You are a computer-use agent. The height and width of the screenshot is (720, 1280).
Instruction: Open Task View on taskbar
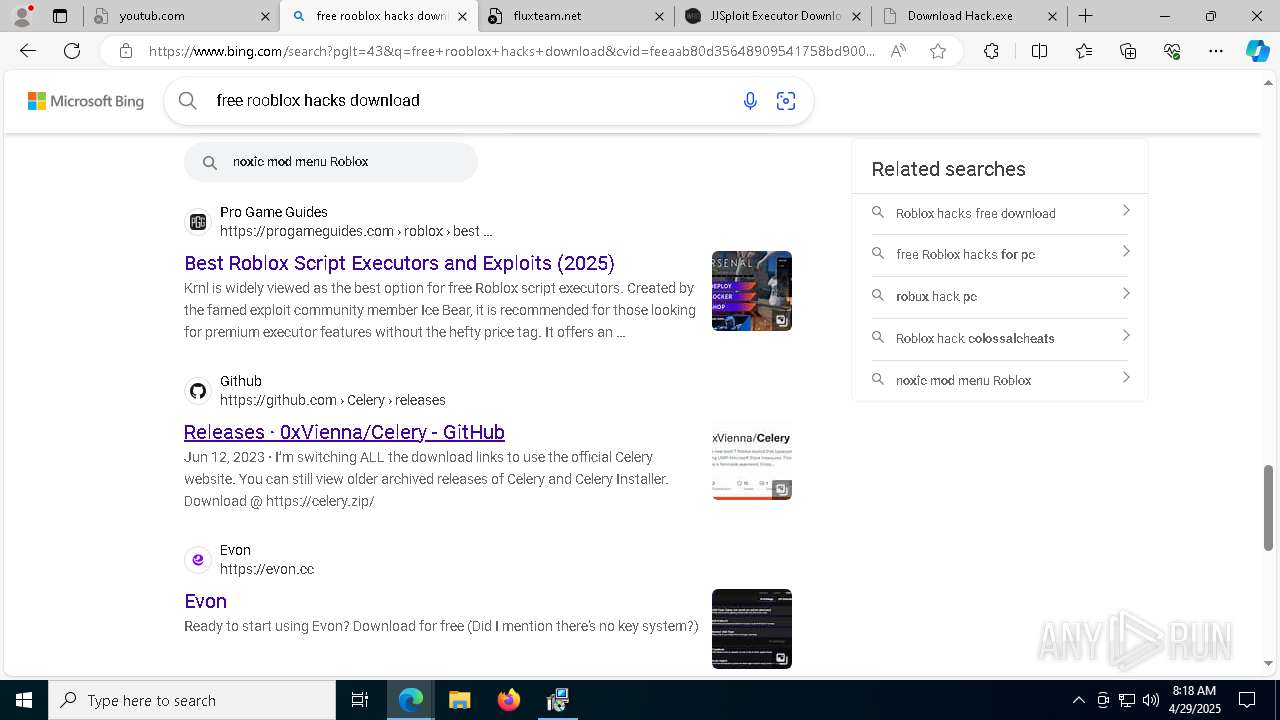coord(360,700)
